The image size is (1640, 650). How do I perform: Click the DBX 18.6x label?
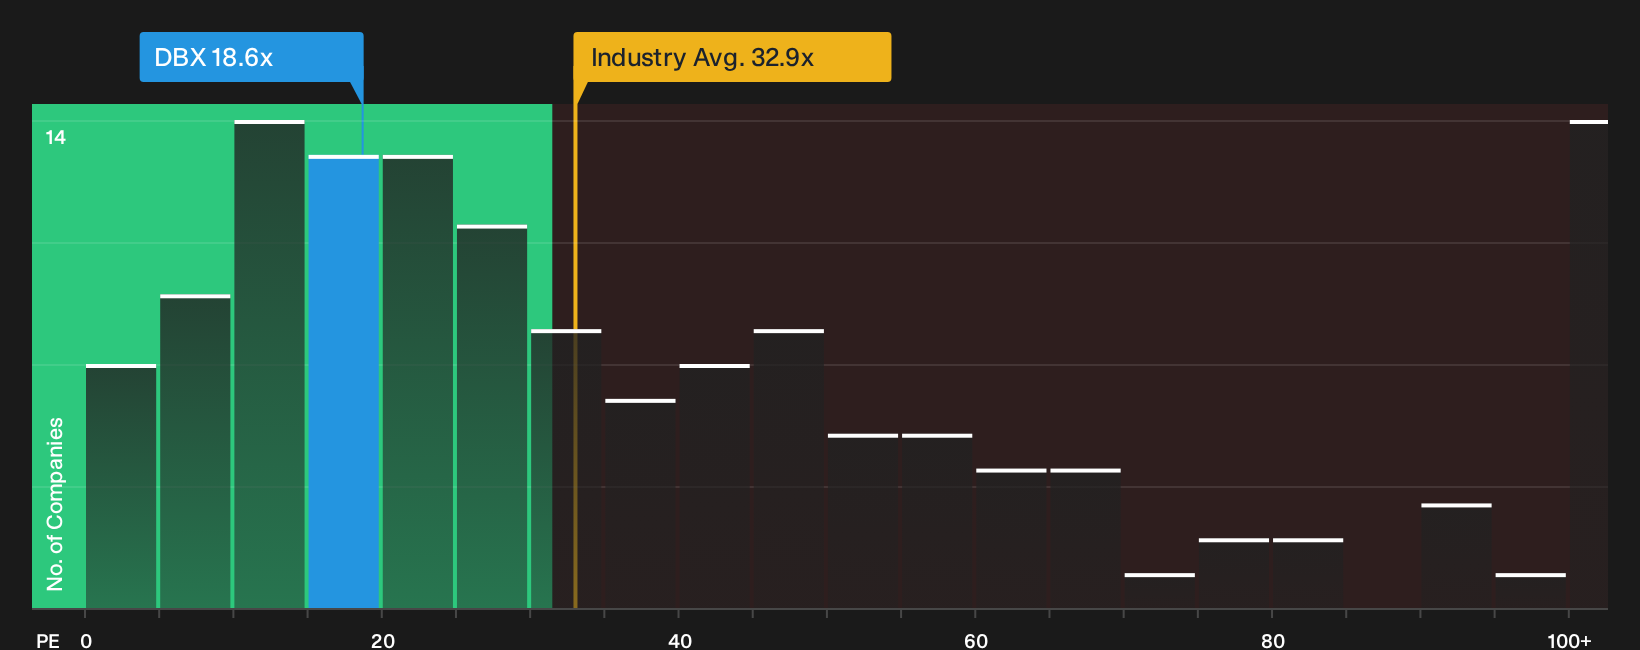pos(251,57)
